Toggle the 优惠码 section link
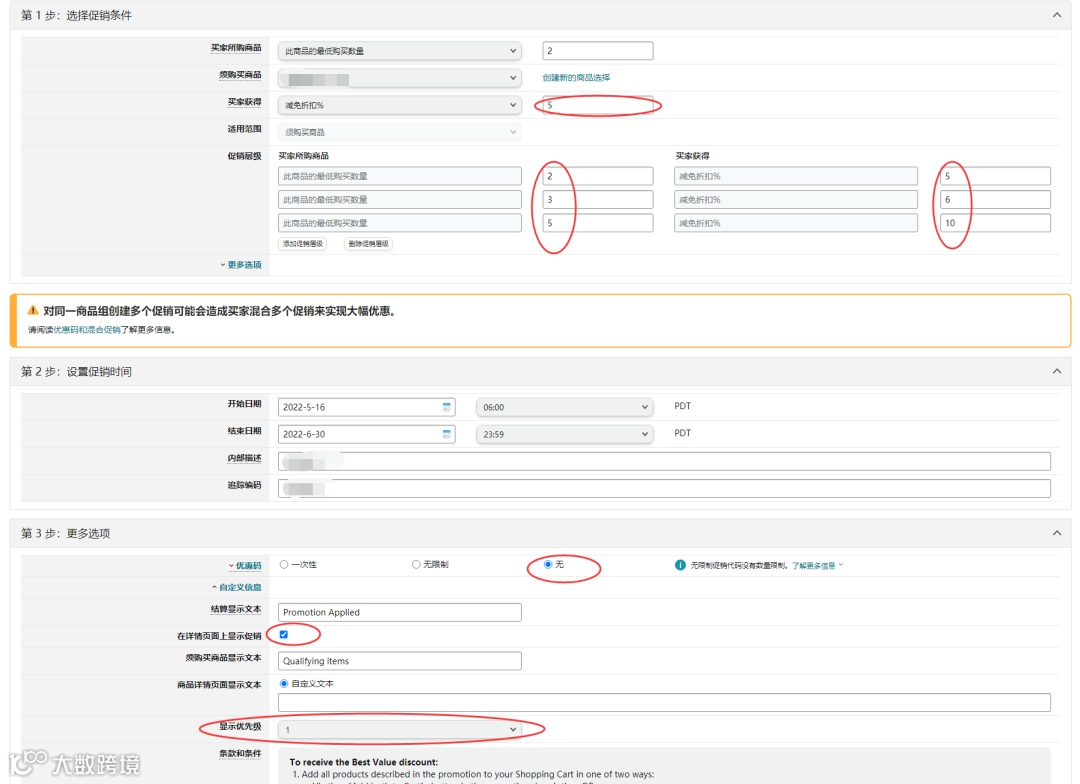Viewport: 1080px width, 784px height. 248,566
